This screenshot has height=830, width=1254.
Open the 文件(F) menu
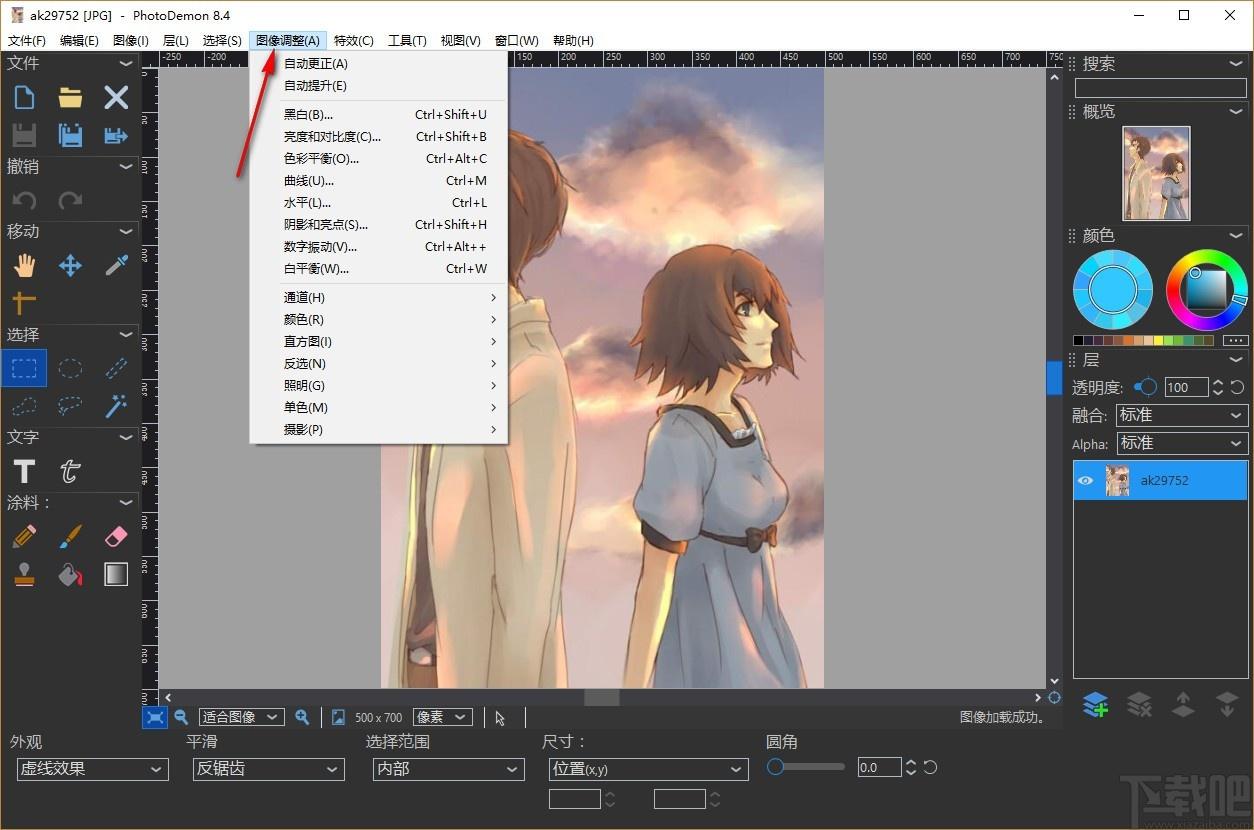[27, 40]
